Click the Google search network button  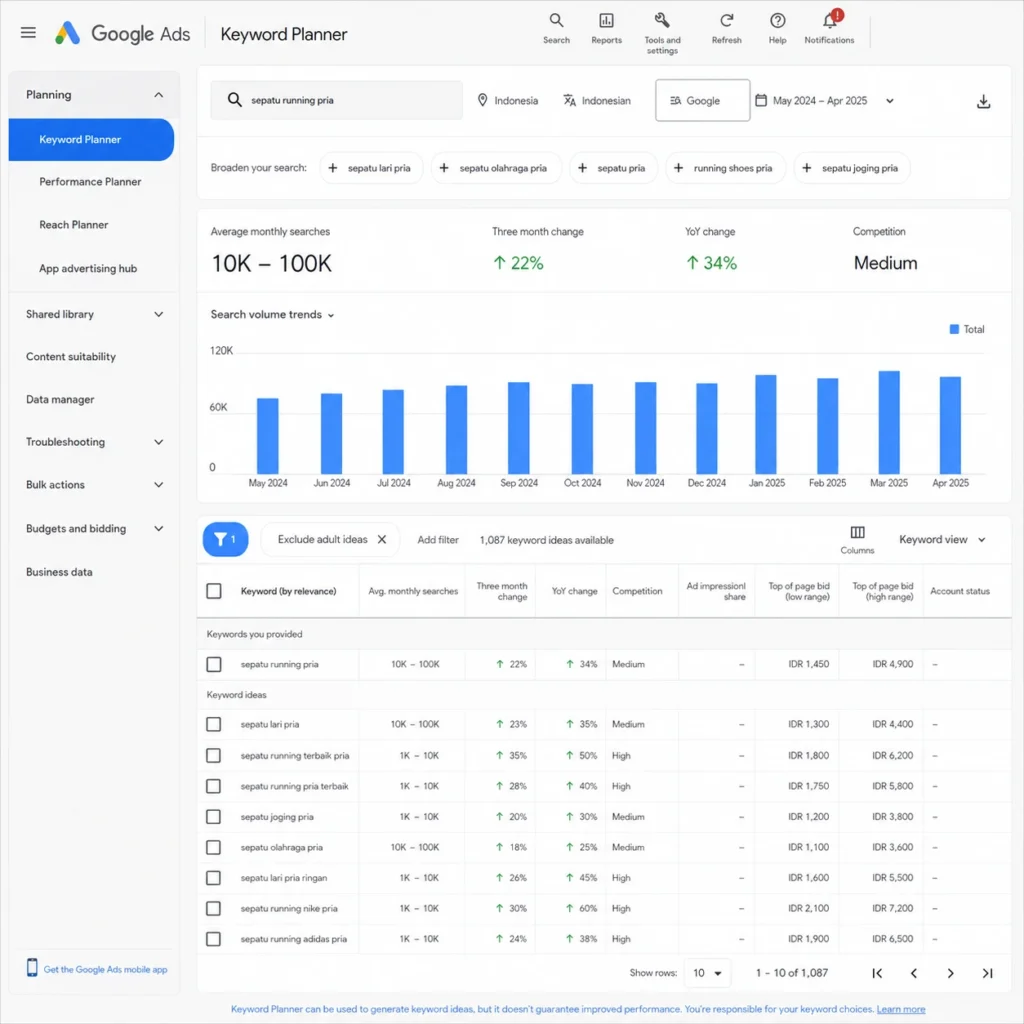(x=702, y=101)
